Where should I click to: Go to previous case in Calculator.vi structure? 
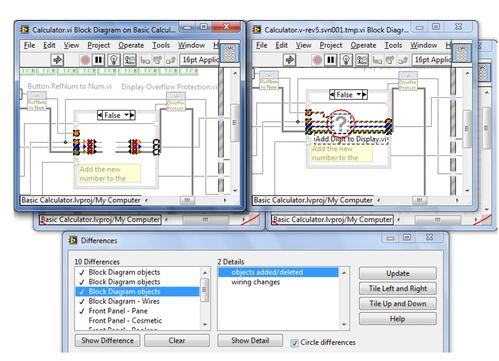(100, 115)
